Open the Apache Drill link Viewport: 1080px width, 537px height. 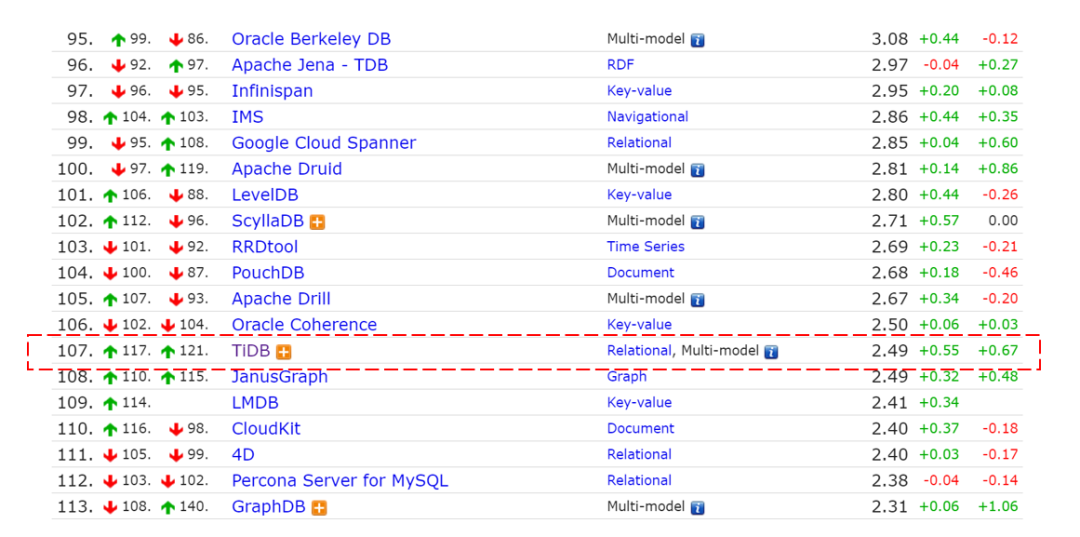click(x=281, y=299)
